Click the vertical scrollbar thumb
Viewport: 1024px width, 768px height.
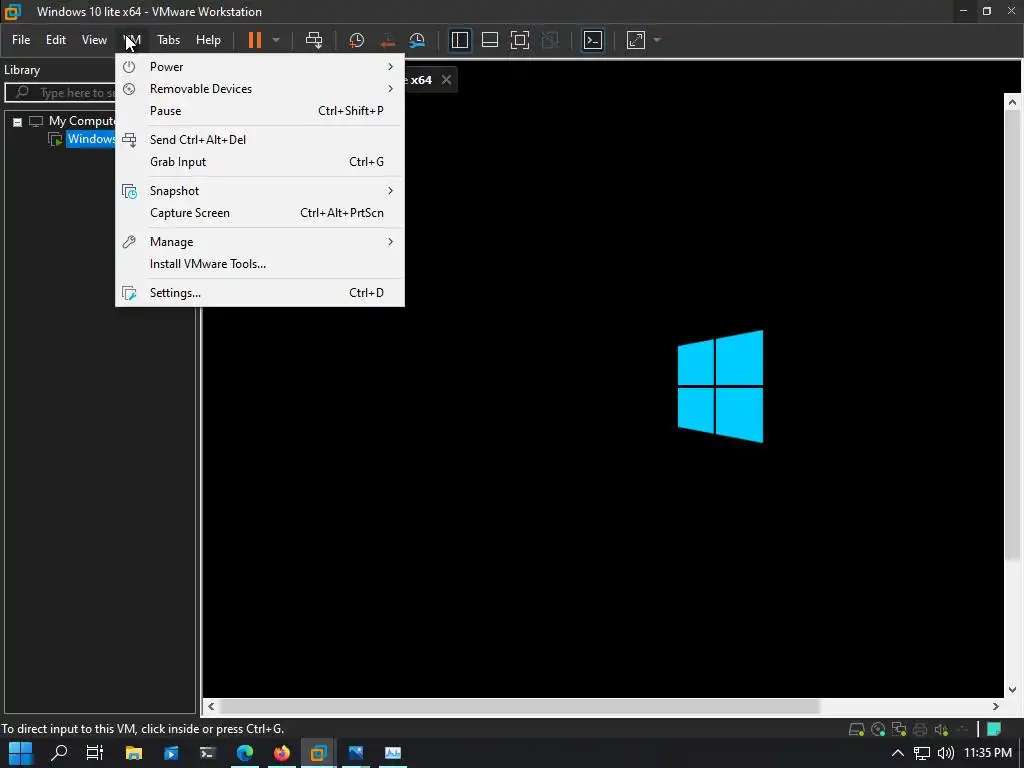point(1012,335)
